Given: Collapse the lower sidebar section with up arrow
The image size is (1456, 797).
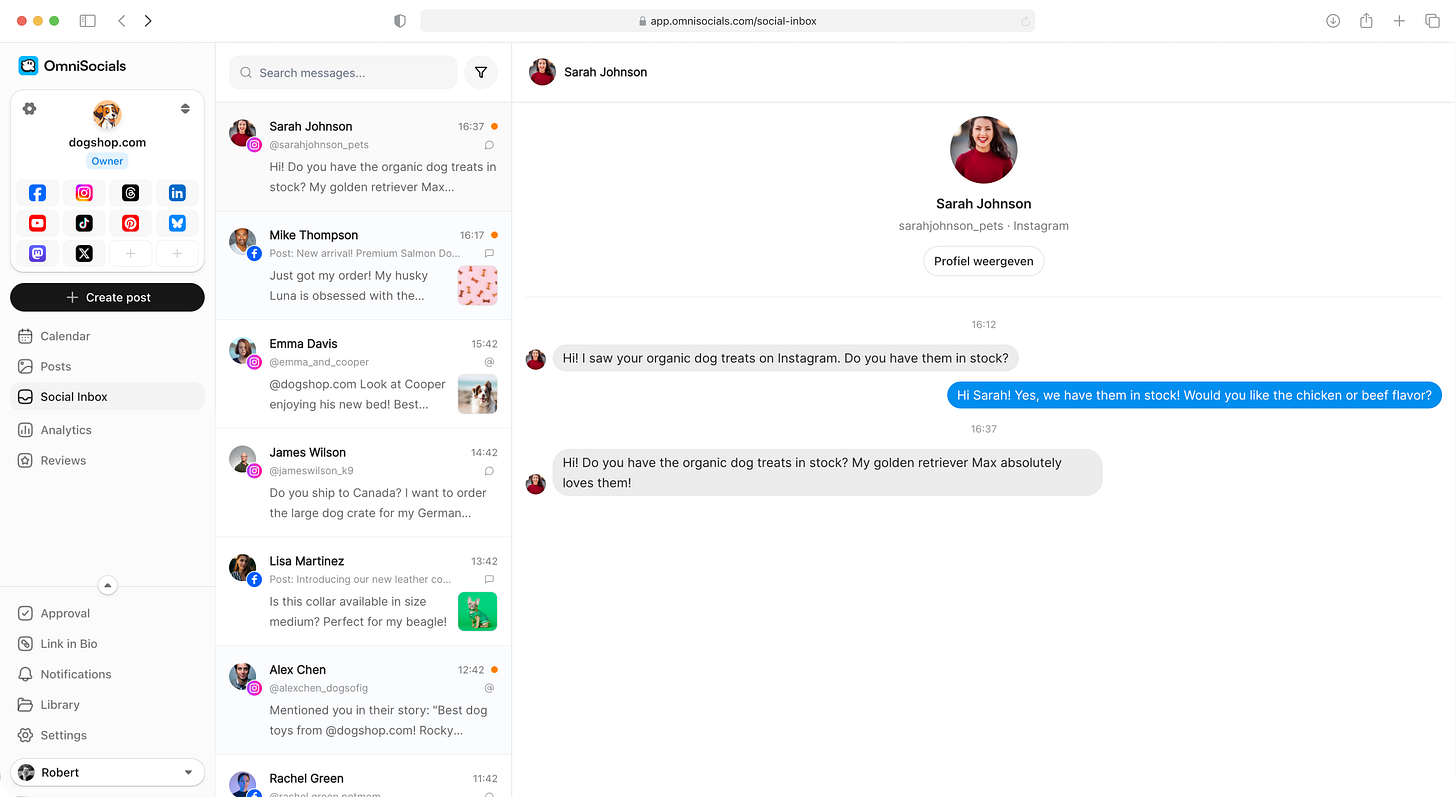Looking at the screenshot, I should point(108,585).
